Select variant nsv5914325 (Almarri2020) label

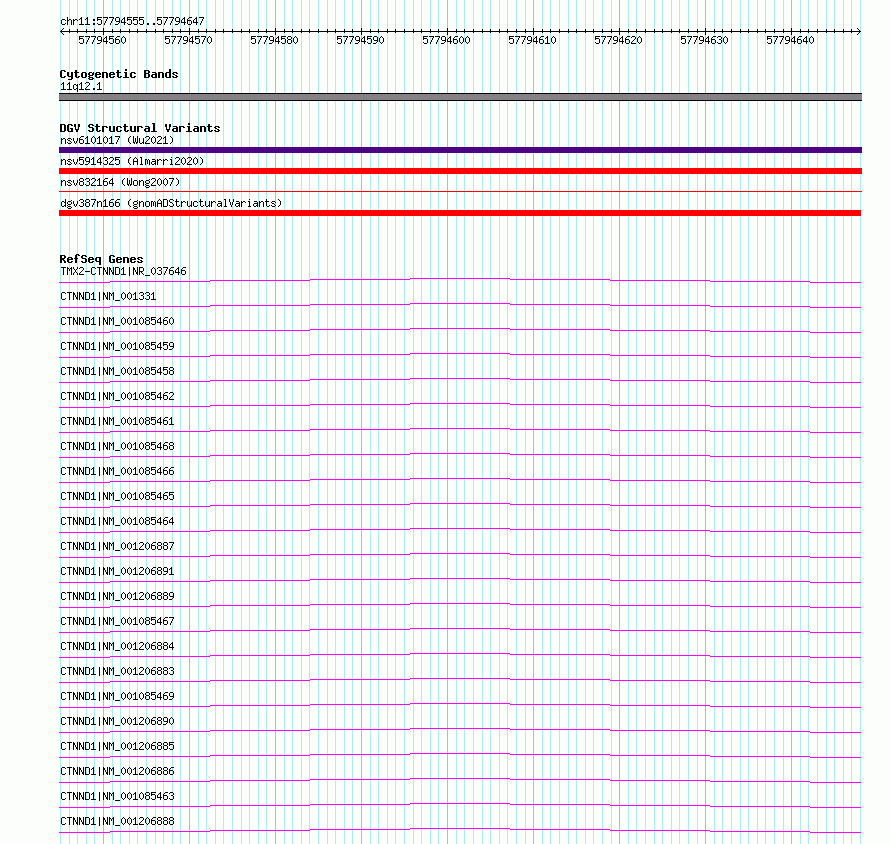click(x=132, y=161)
